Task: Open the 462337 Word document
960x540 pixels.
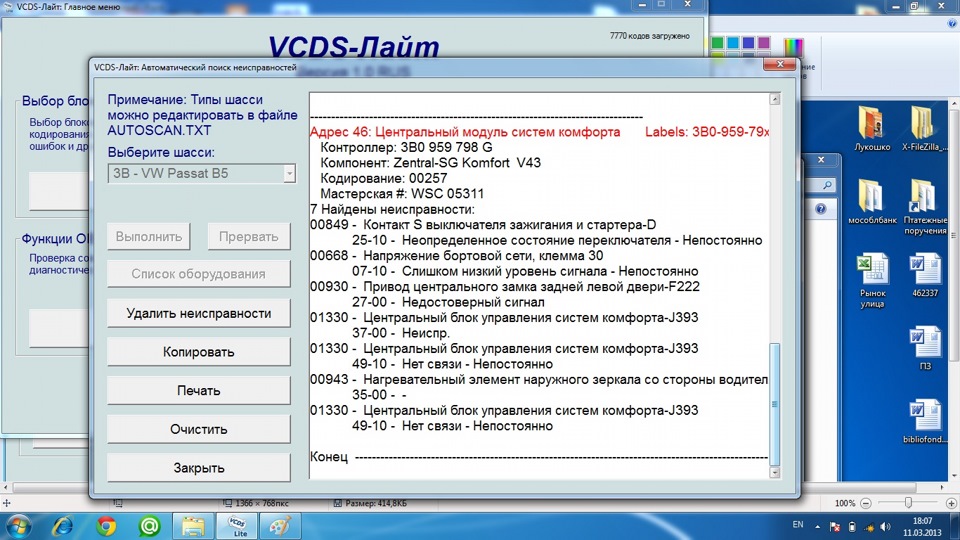Action: click(924, 276)
